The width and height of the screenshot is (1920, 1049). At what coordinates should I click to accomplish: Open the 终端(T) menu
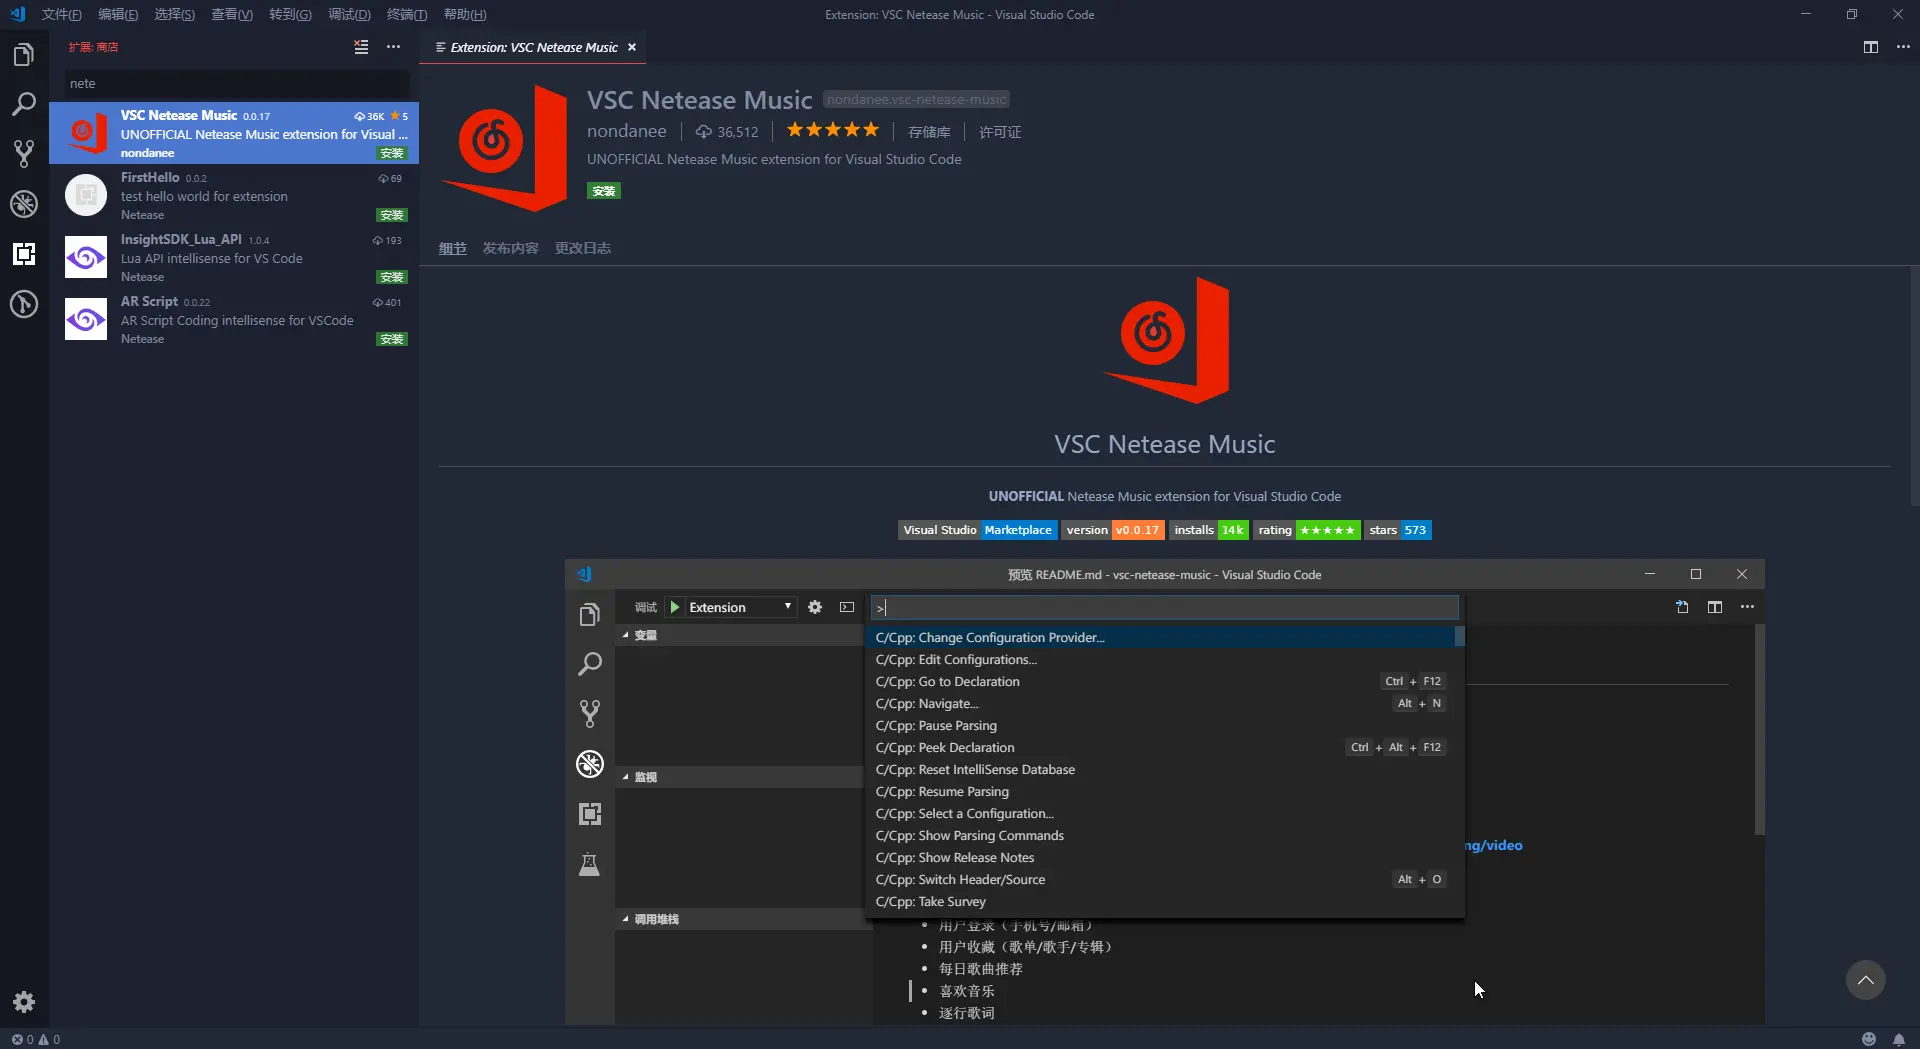[407, 14]
